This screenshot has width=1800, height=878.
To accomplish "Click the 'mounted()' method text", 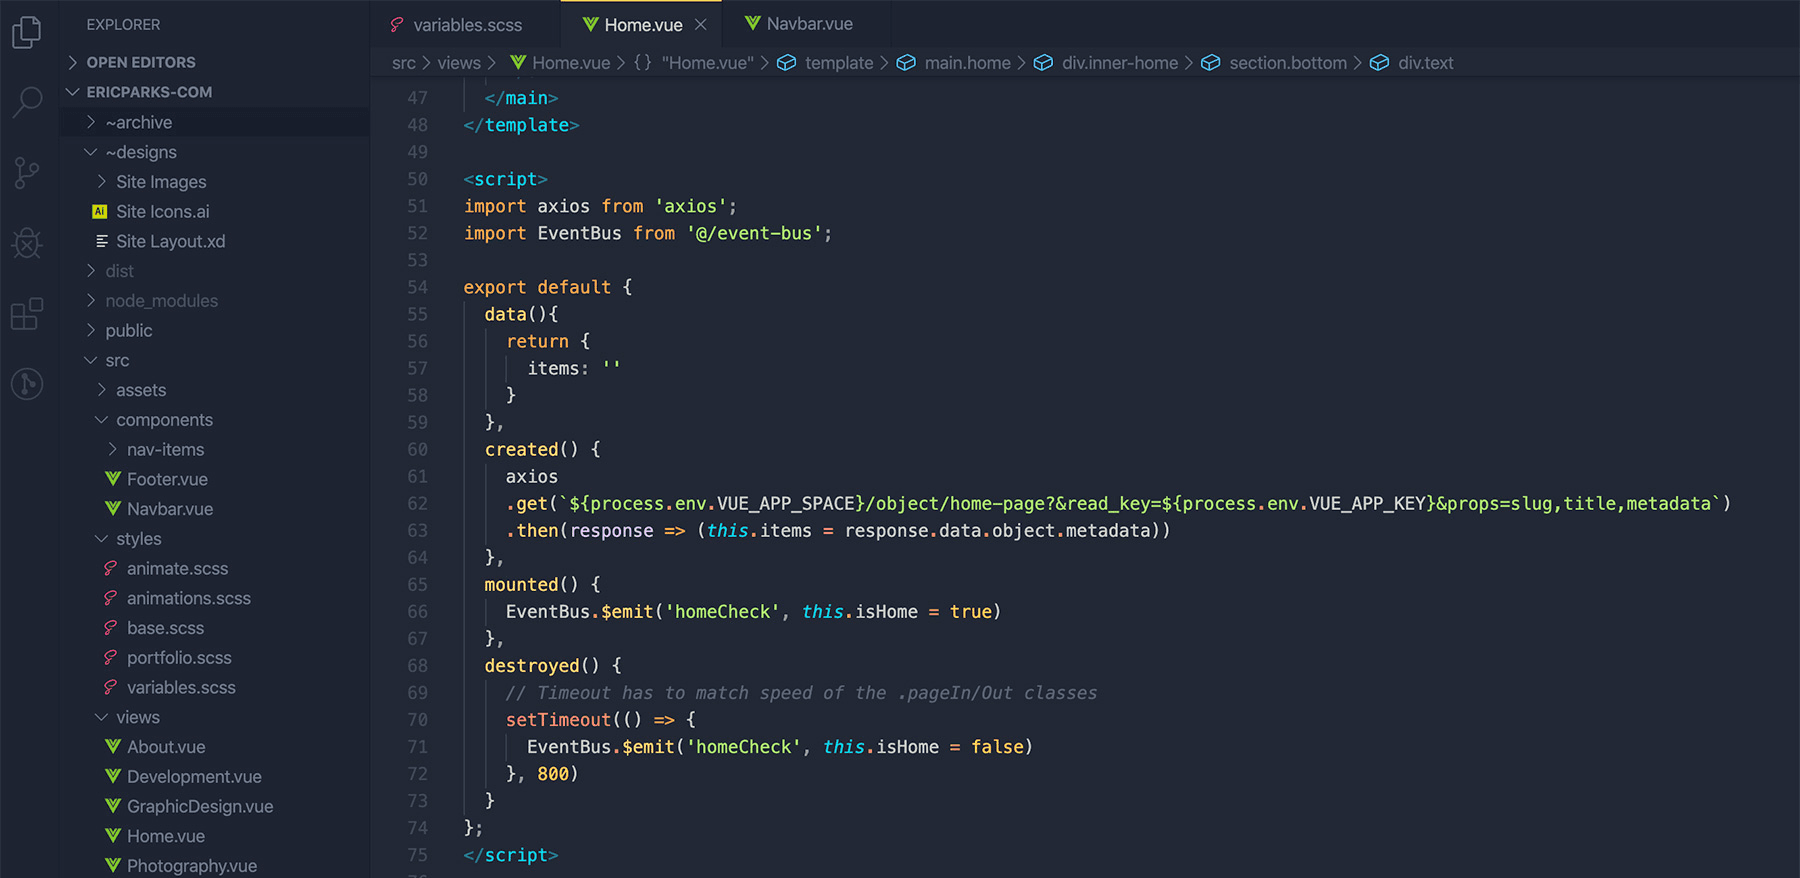I will point(531,585).
